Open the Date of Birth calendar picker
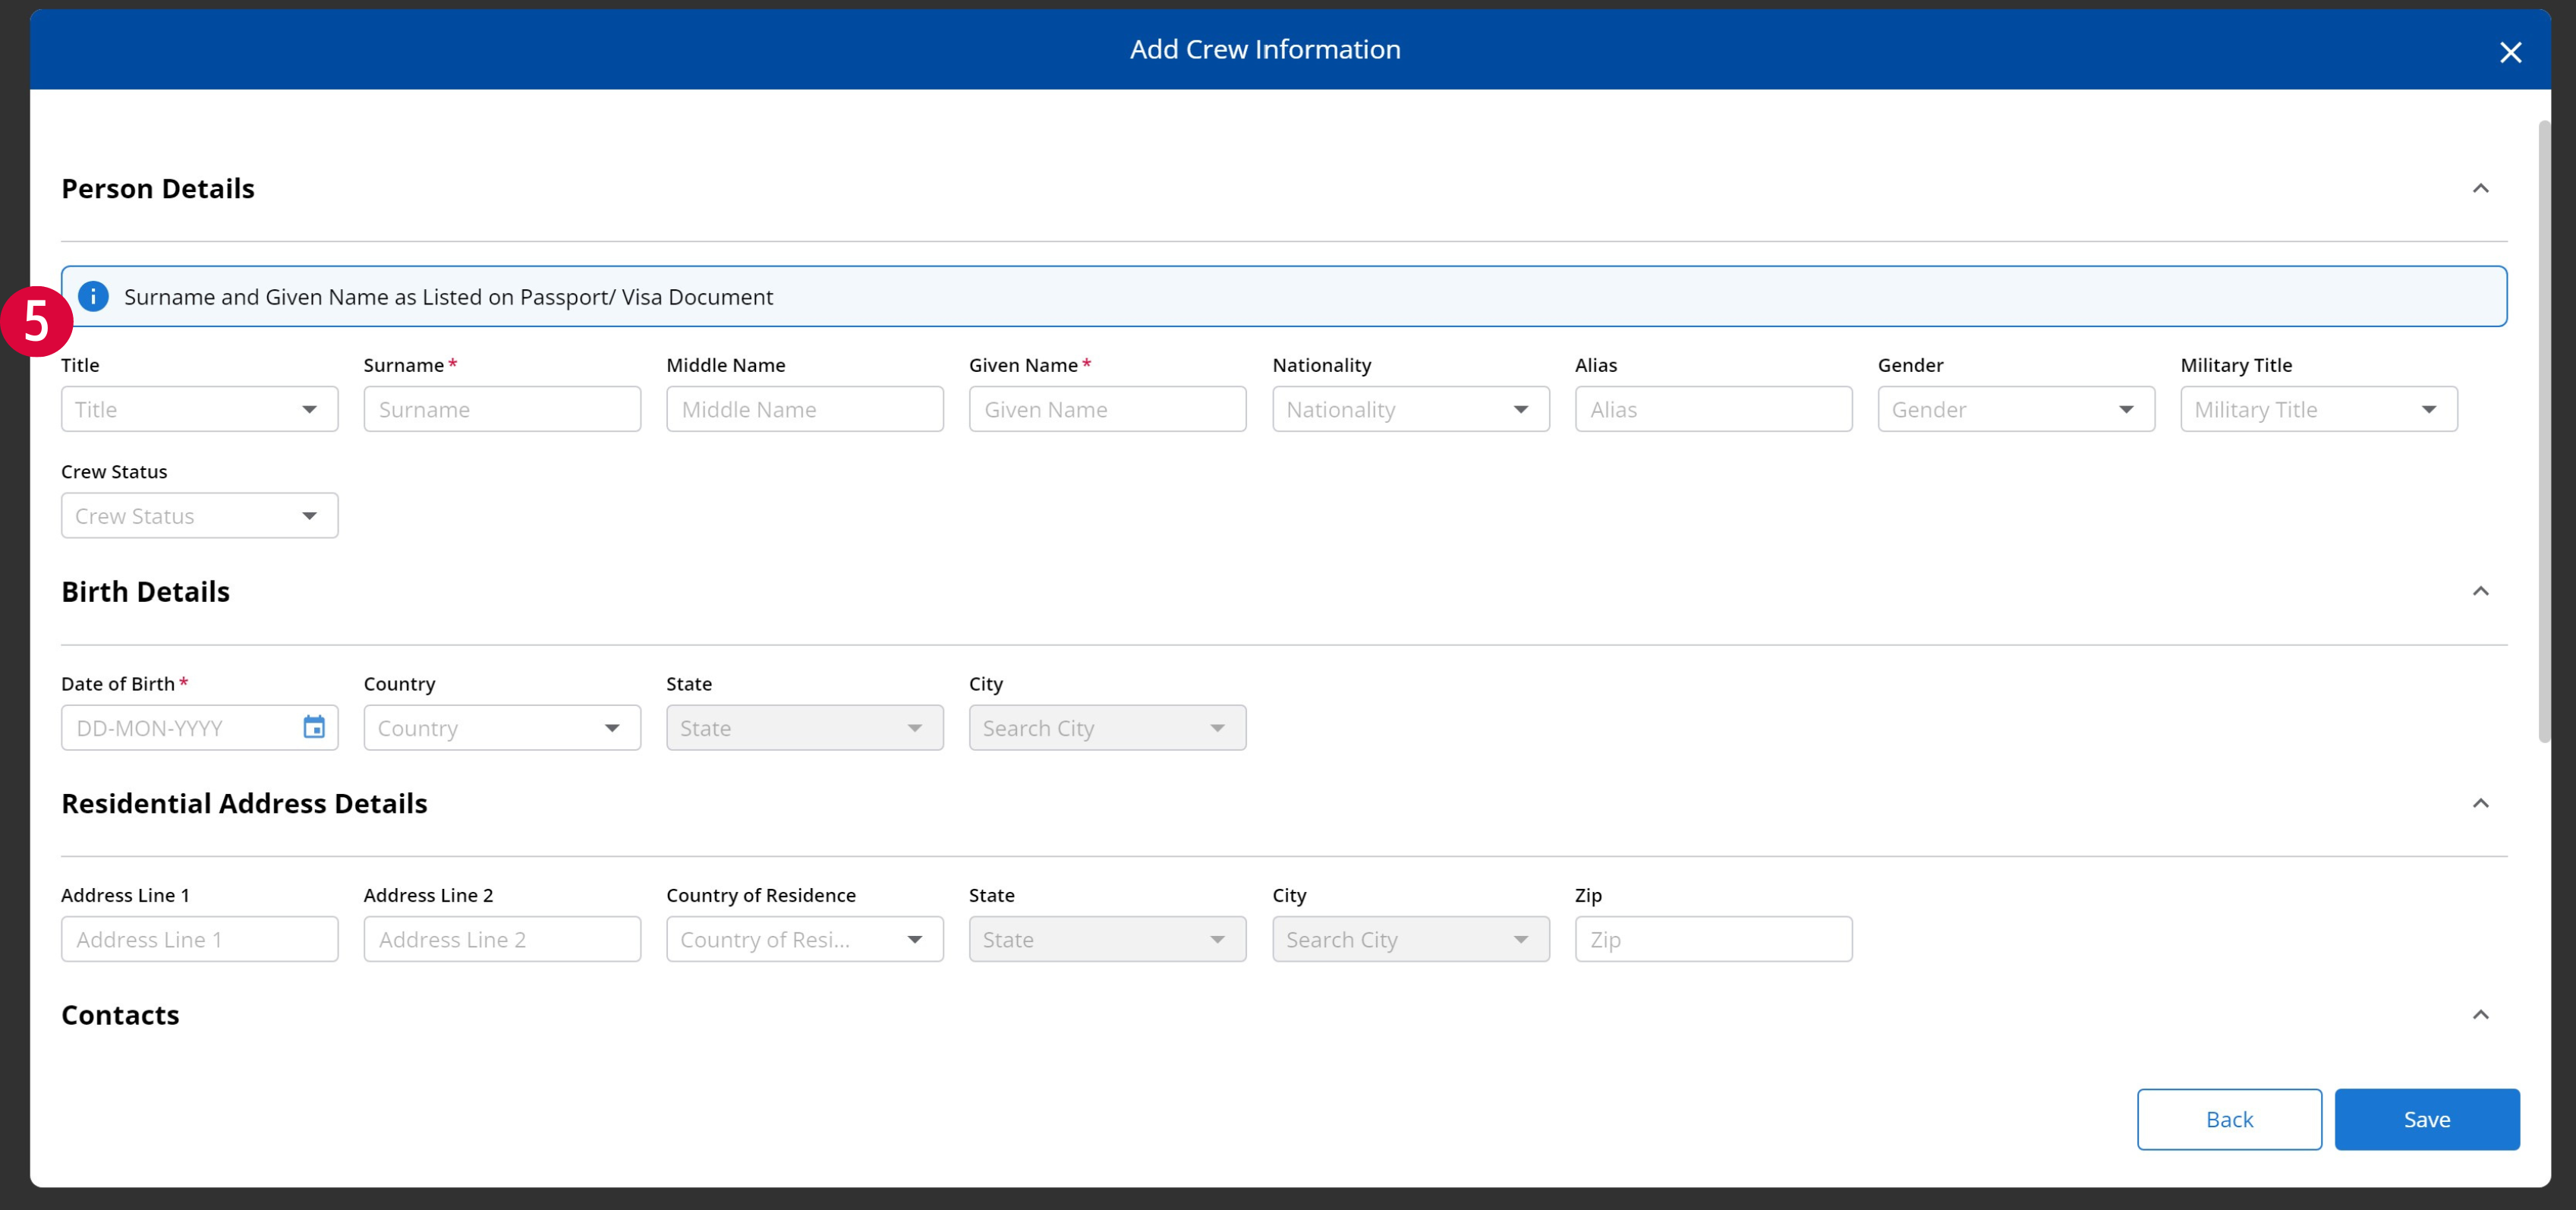Viewport: 2576px width, 1210px height. (314, 727)
